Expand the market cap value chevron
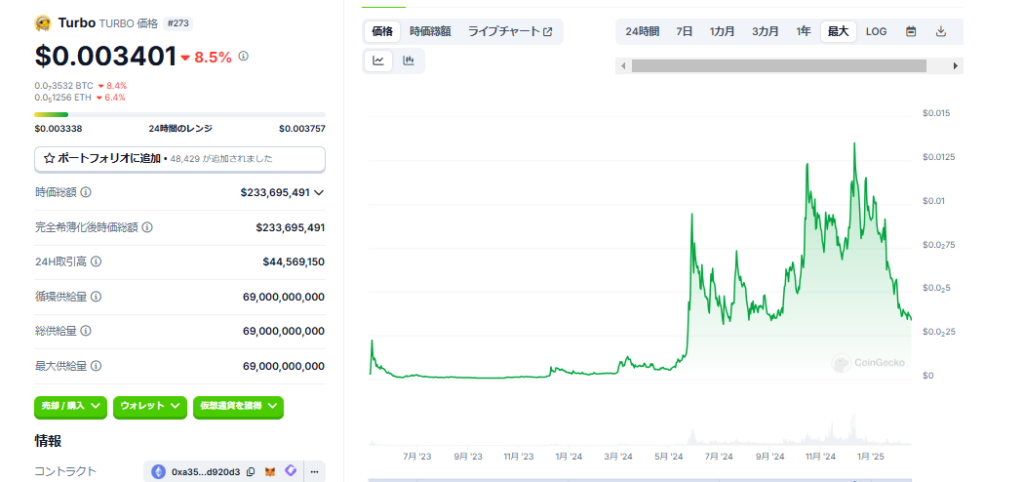The width and height of the screenshot is (1024, 482). point(319,192)
